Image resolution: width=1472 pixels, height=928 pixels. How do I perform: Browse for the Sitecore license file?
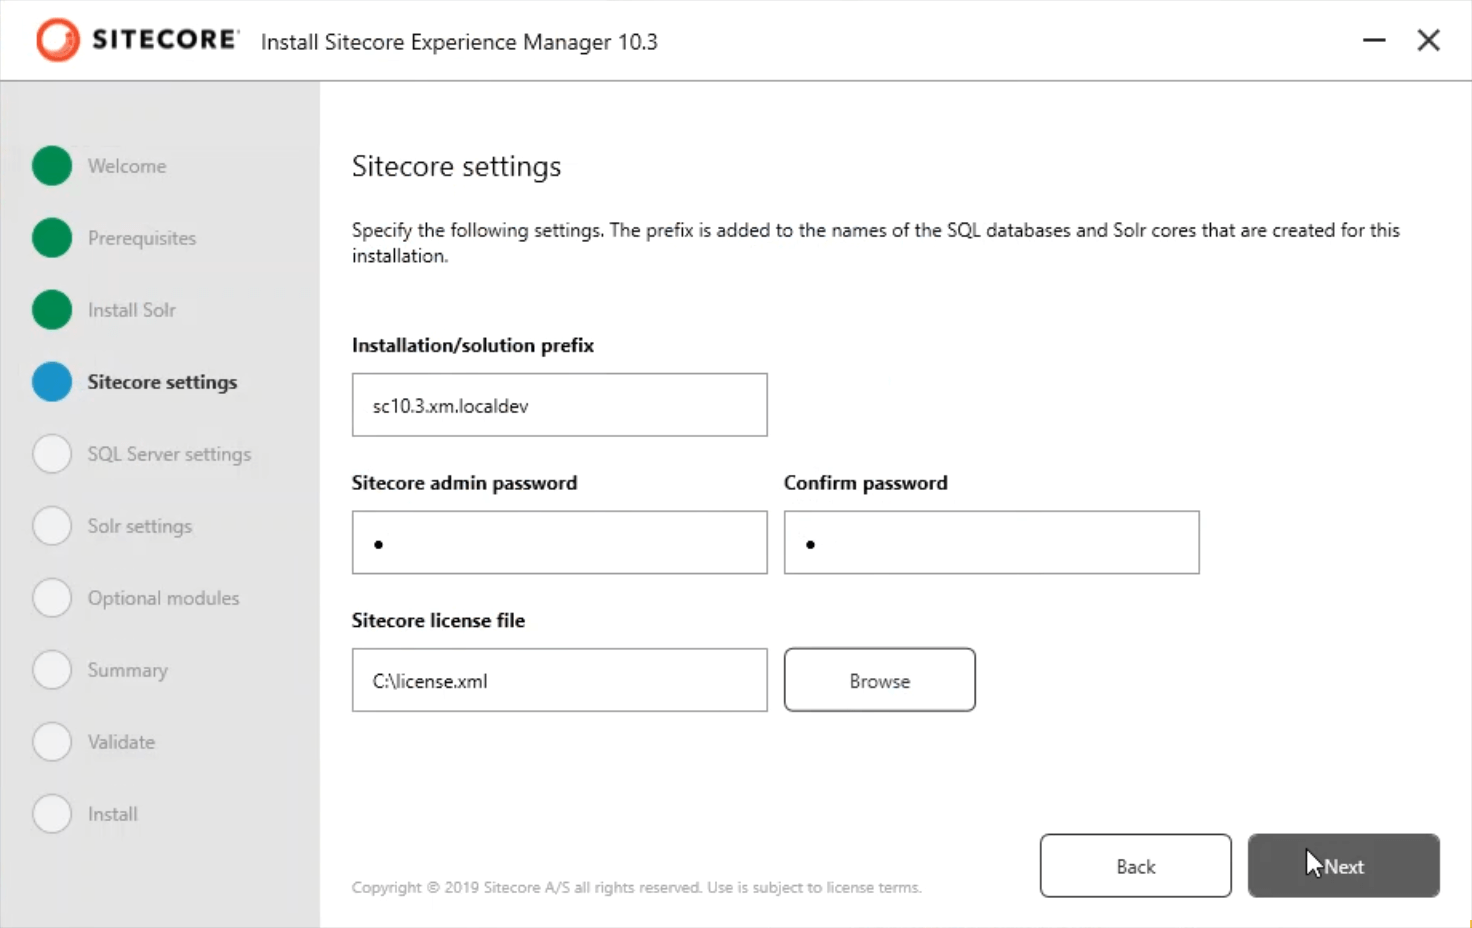[879, 680]
